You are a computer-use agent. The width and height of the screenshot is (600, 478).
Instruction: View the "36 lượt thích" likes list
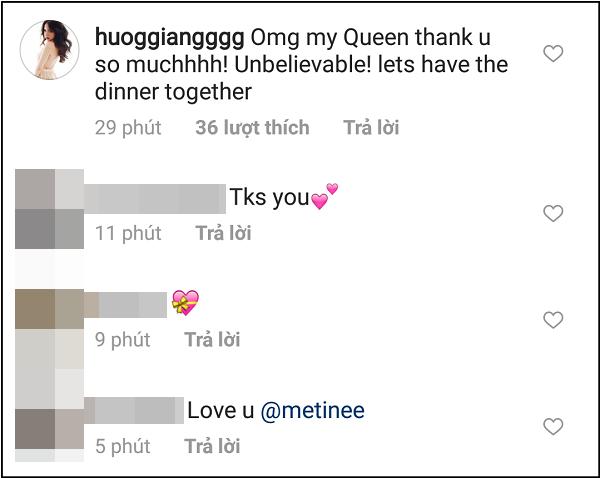click(252, 127)
